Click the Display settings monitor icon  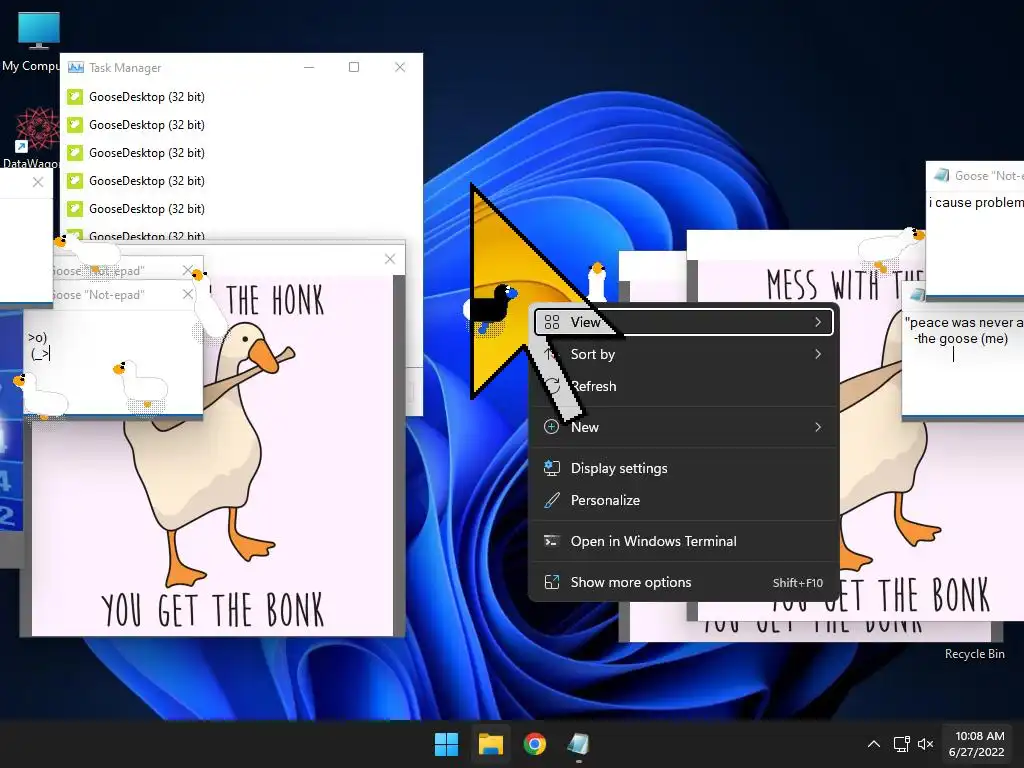552,468
